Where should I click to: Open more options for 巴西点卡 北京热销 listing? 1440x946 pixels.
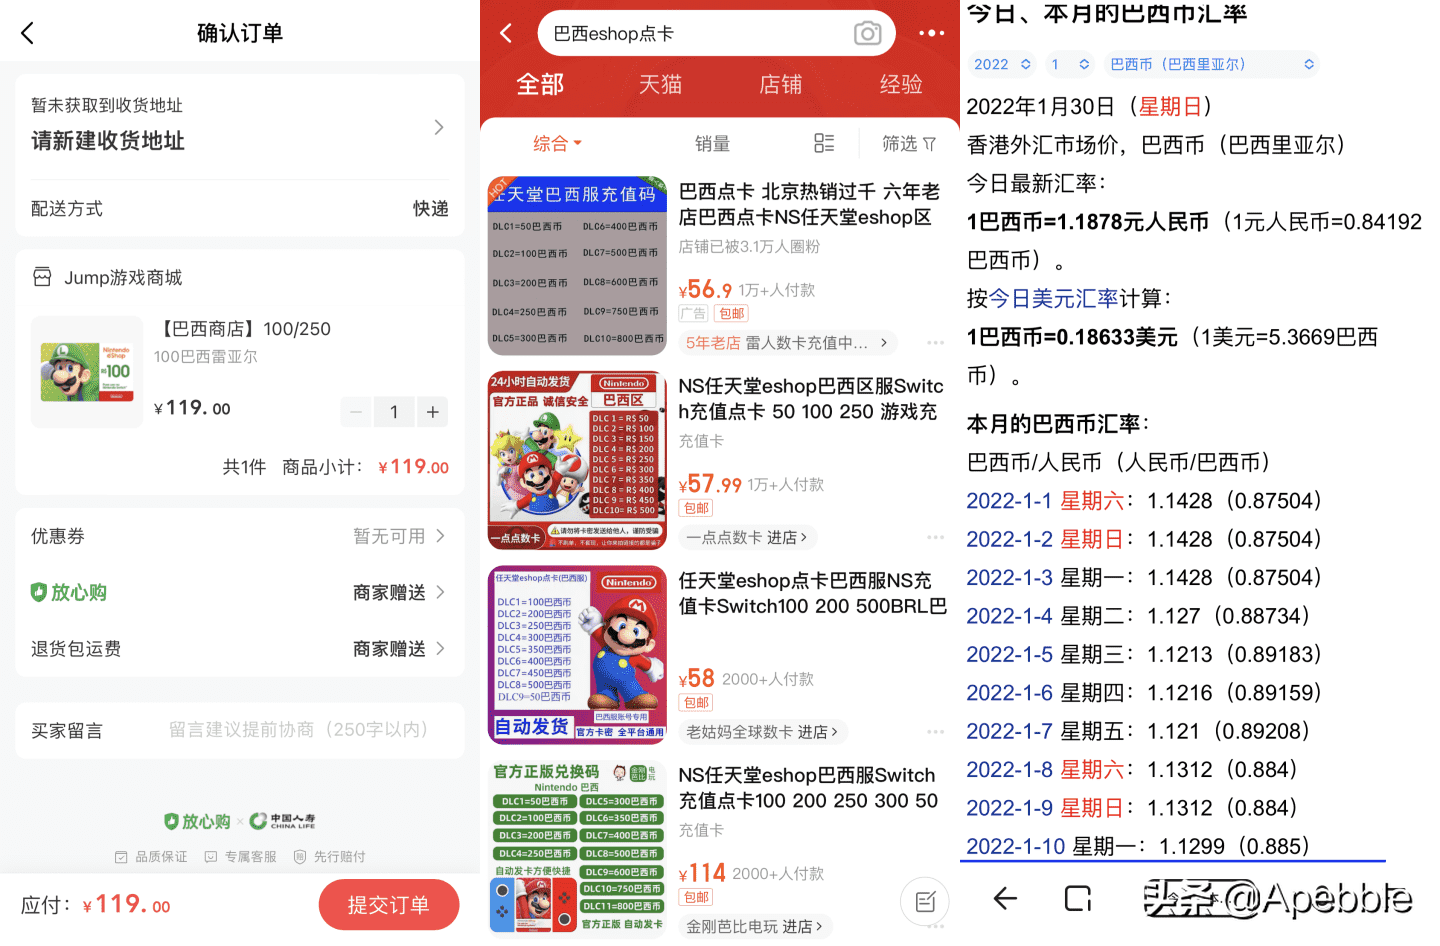tap(935, 342)
